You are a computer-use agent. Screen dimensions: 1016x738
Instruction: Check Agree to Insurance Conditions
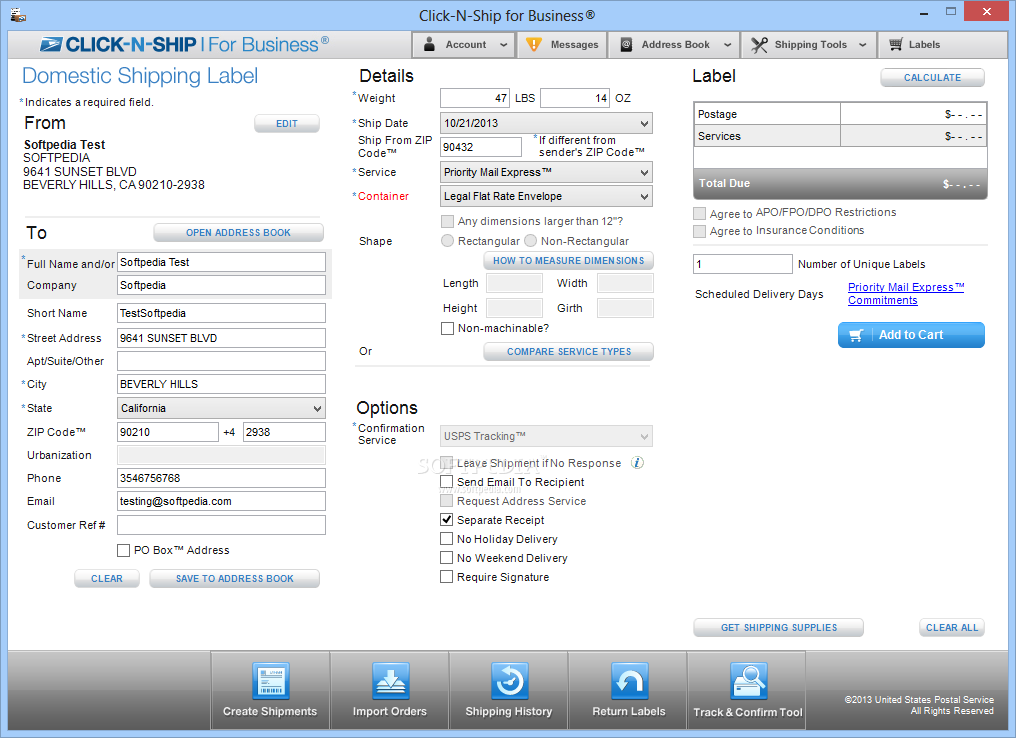(x=699, y=231)
